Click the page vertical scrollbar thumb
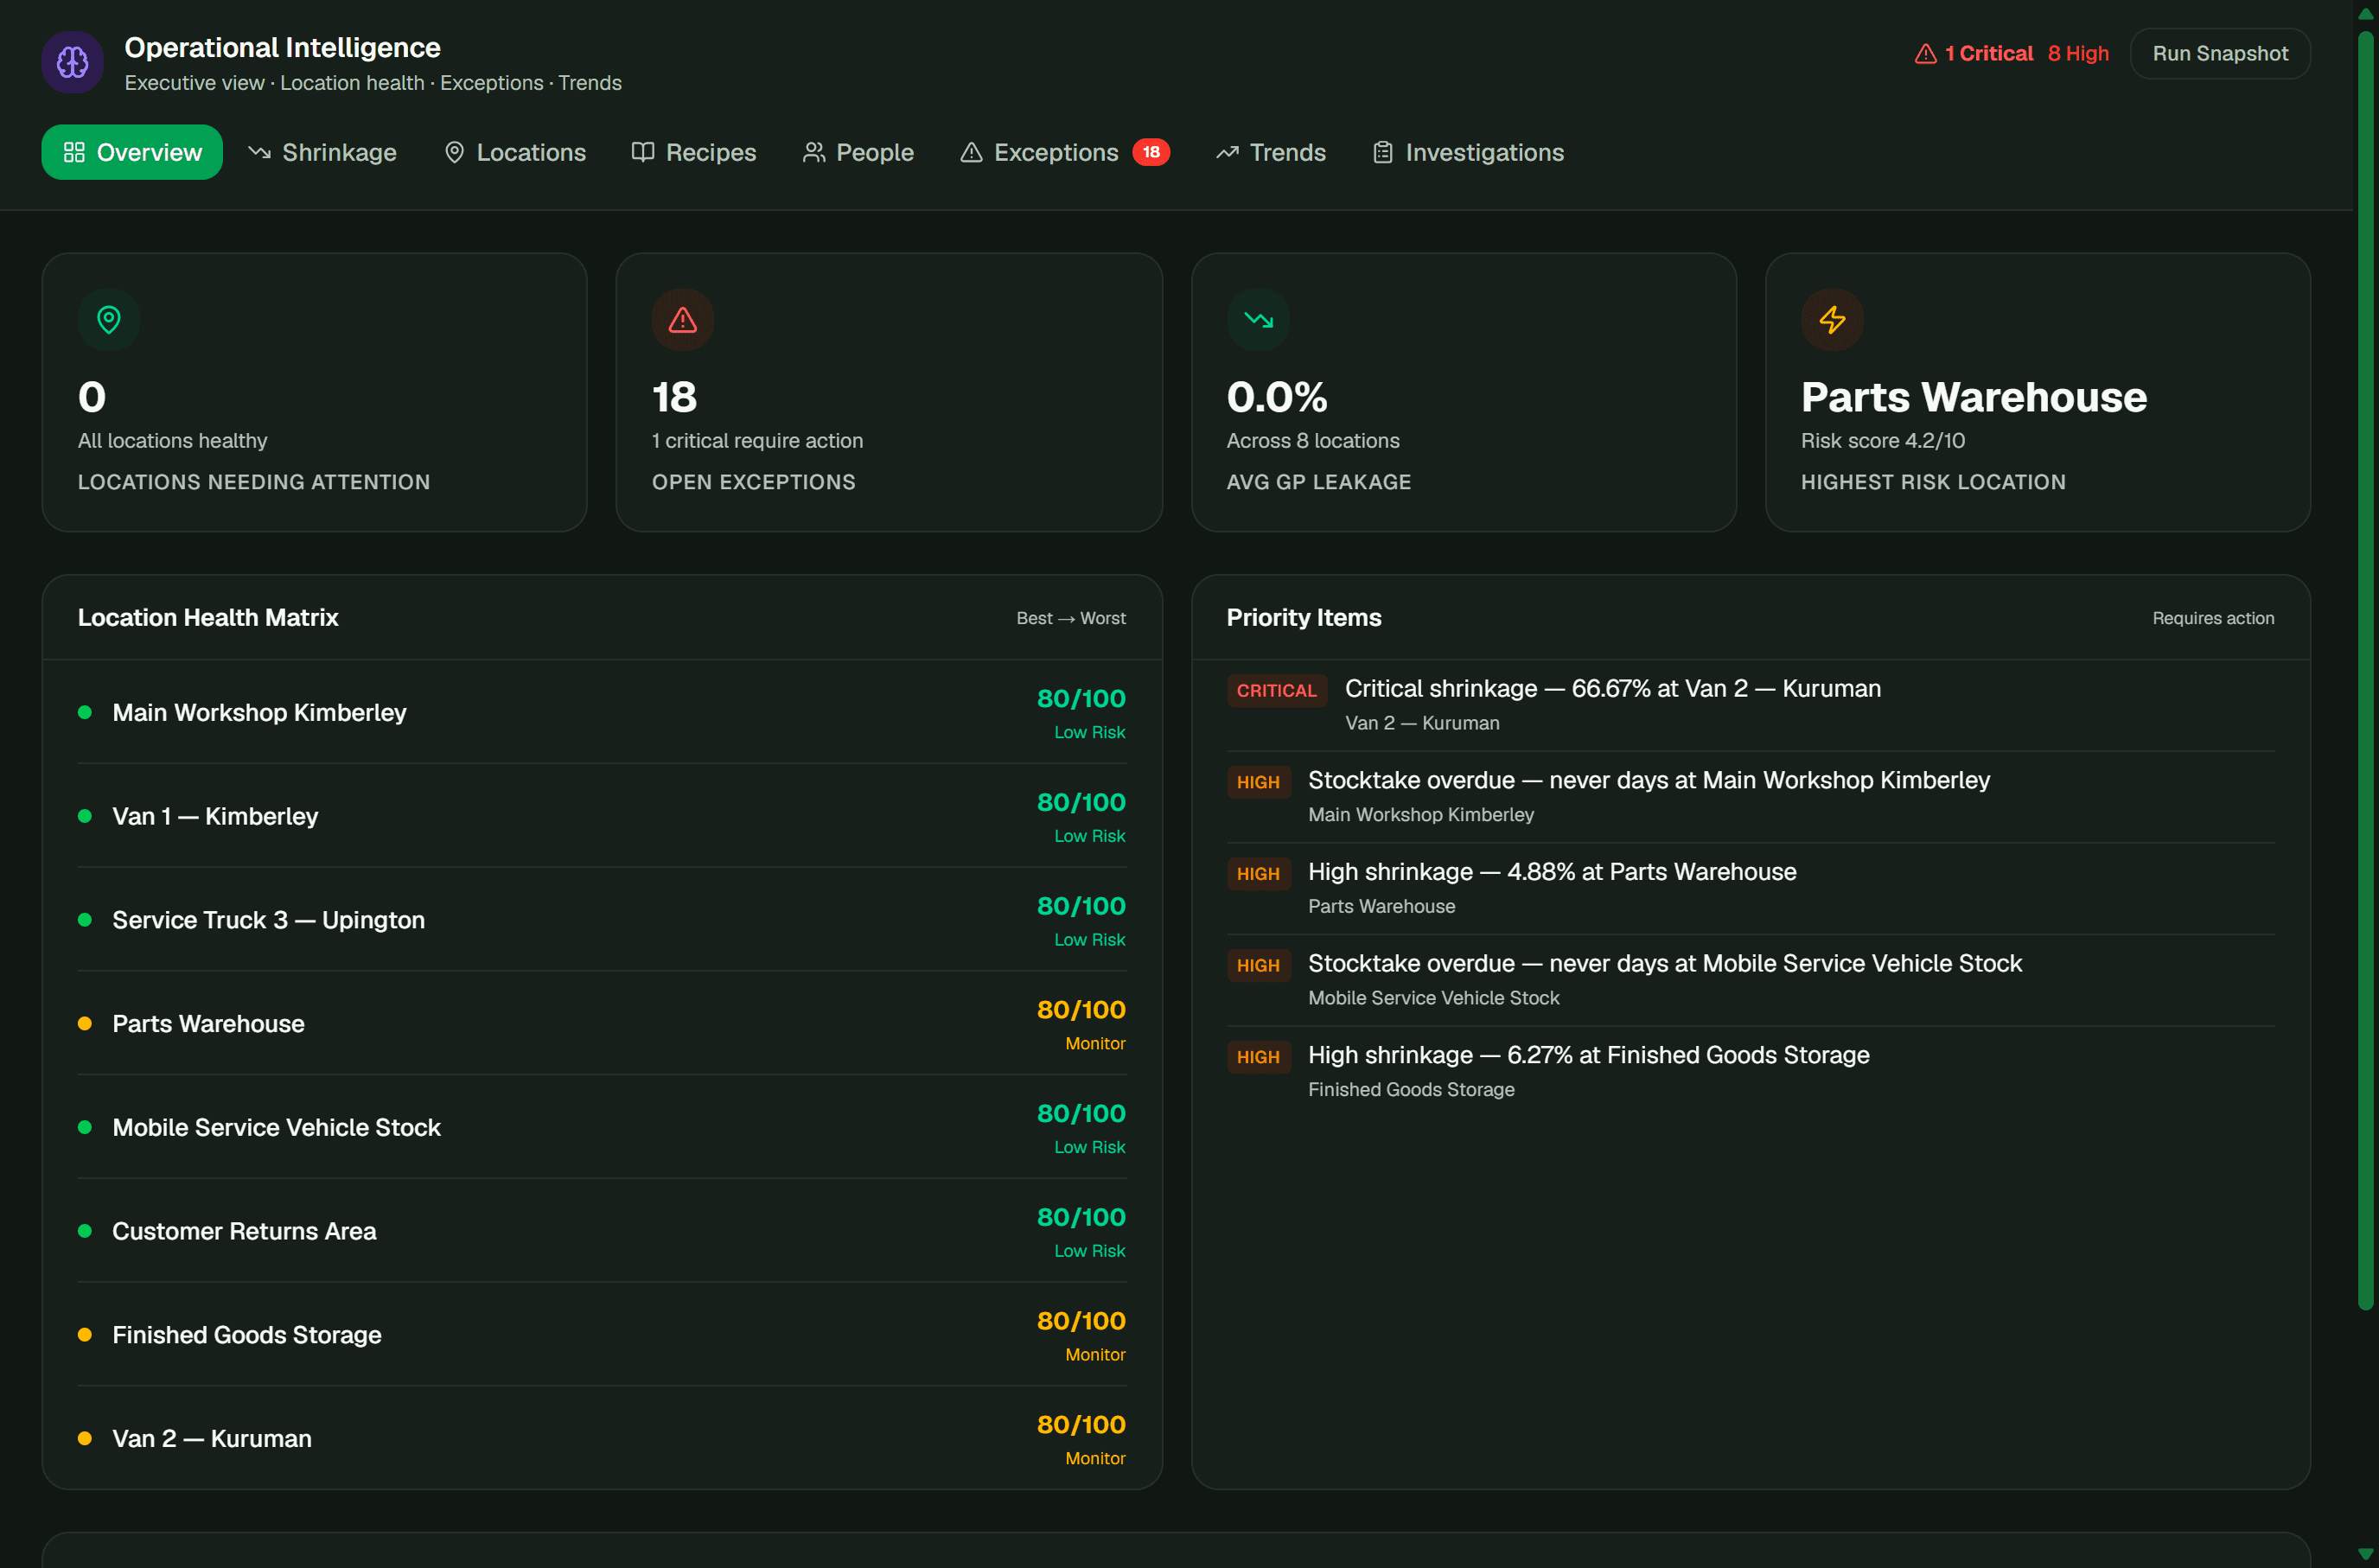Image resolution: width=2379 pixels, height=1568 pixels. point(2365,670)
